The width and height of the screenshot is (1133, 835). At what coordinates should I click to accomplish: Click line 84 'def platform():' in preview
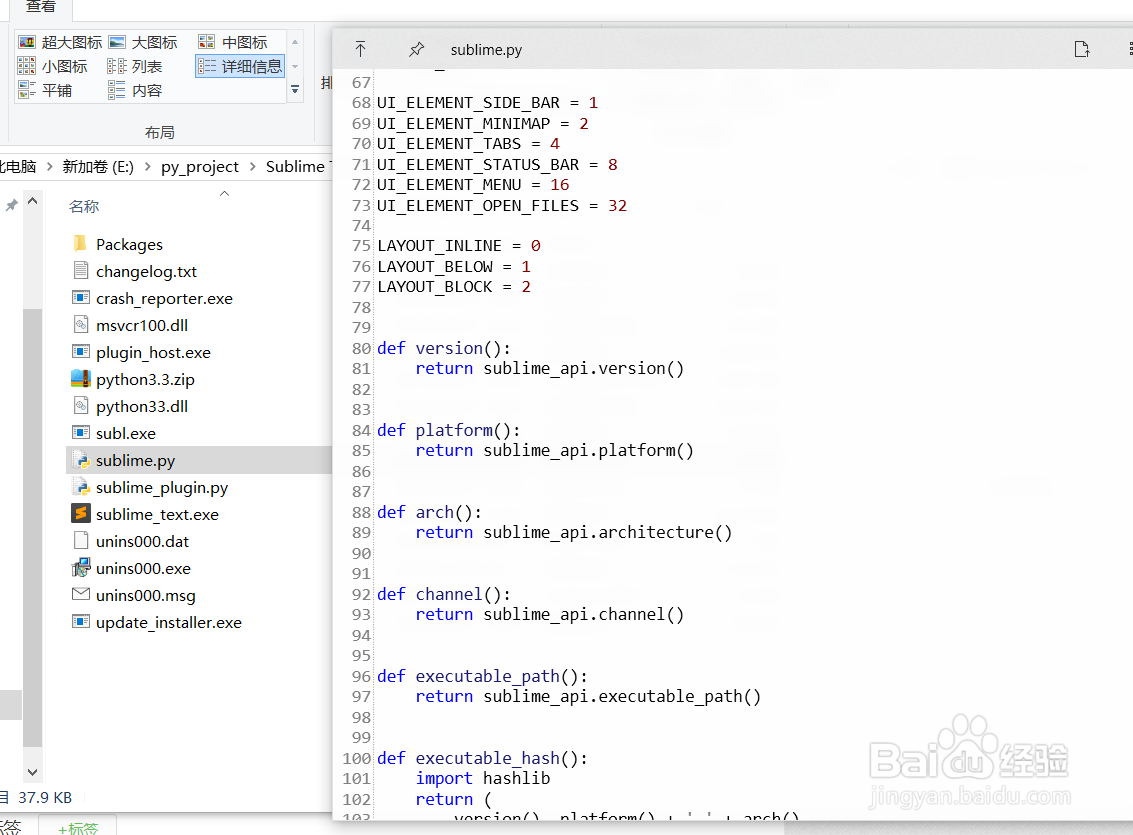coord(449,431)
